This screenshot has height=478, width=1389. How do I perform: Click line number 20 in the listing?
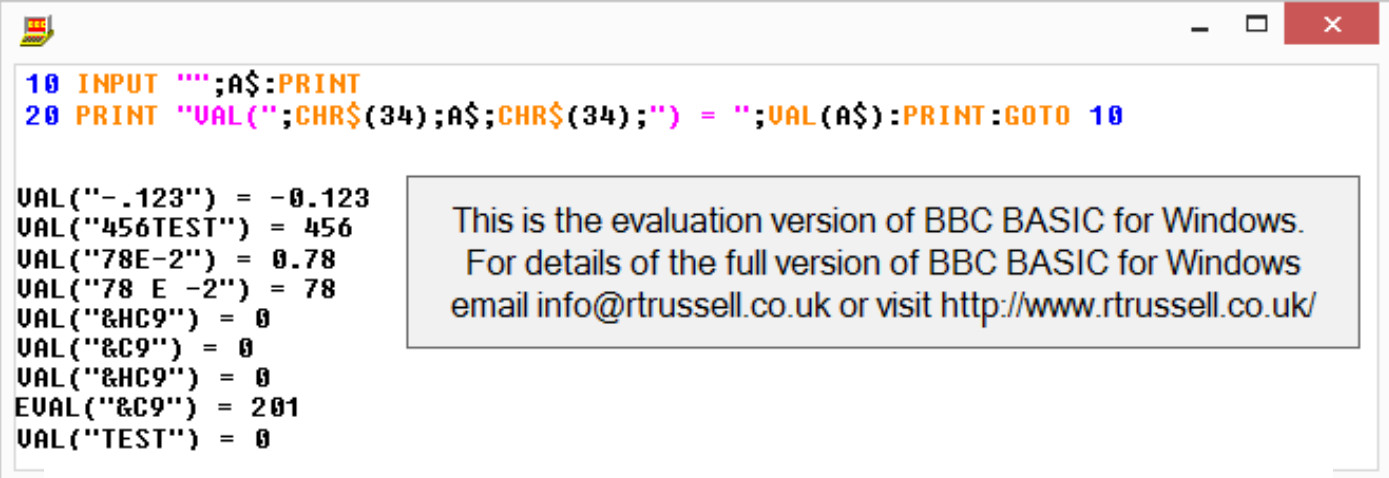(43, 116)
